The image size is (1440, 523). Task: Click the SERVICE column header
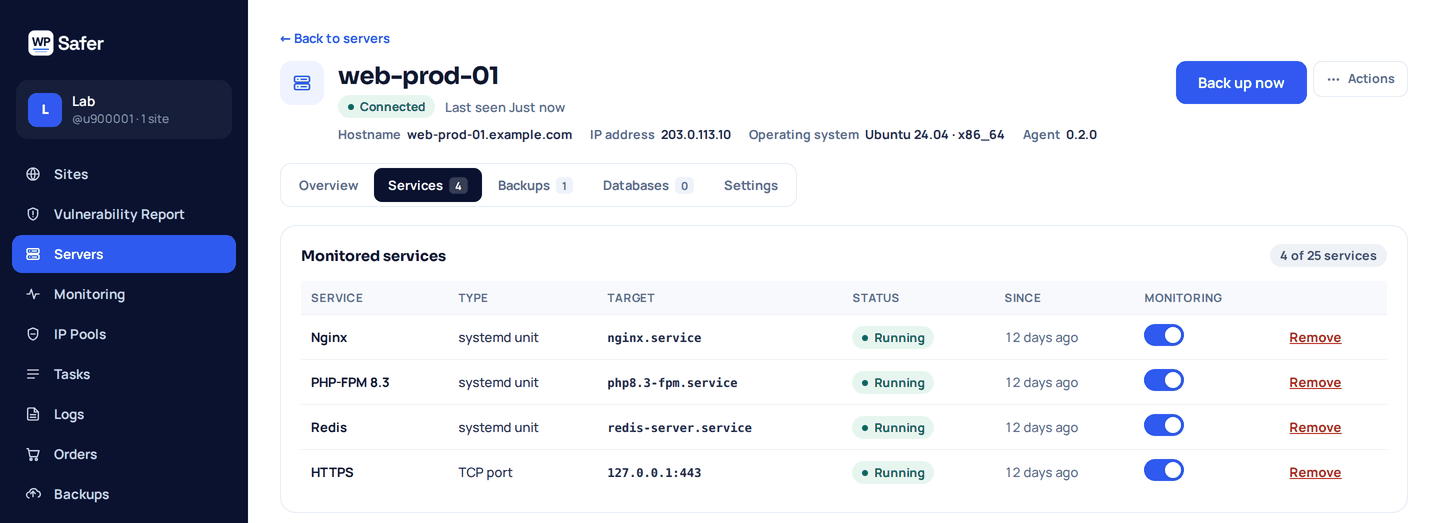337,298
